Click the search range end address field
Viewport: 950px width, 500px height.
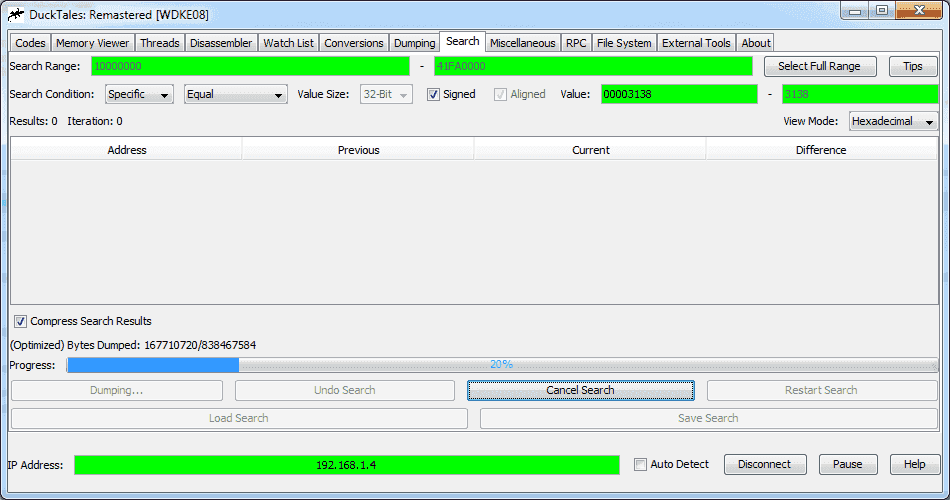tap(593, 66)
